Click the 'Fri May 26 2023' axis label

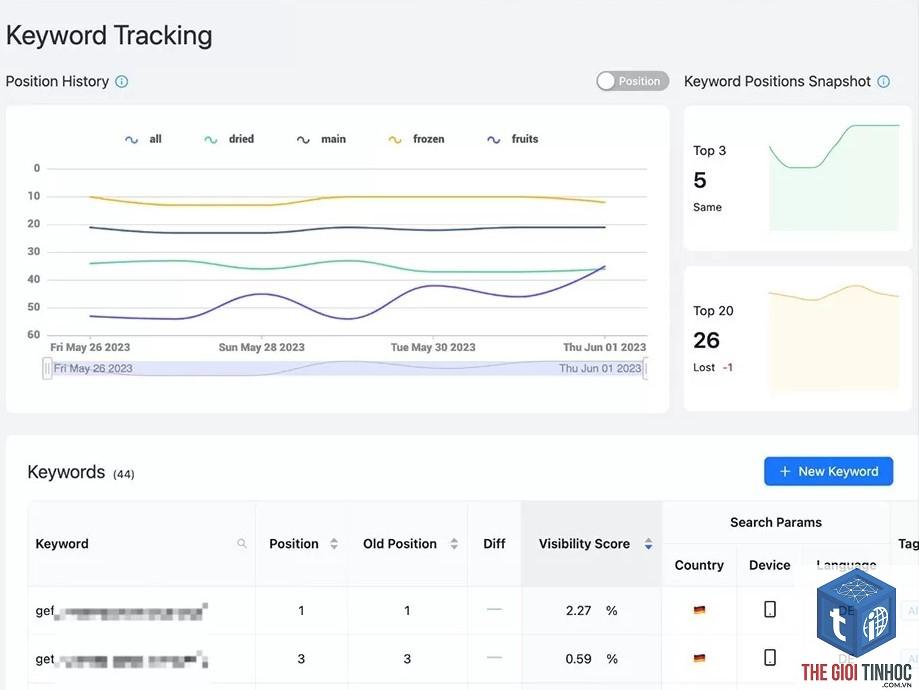coord(90,347)
